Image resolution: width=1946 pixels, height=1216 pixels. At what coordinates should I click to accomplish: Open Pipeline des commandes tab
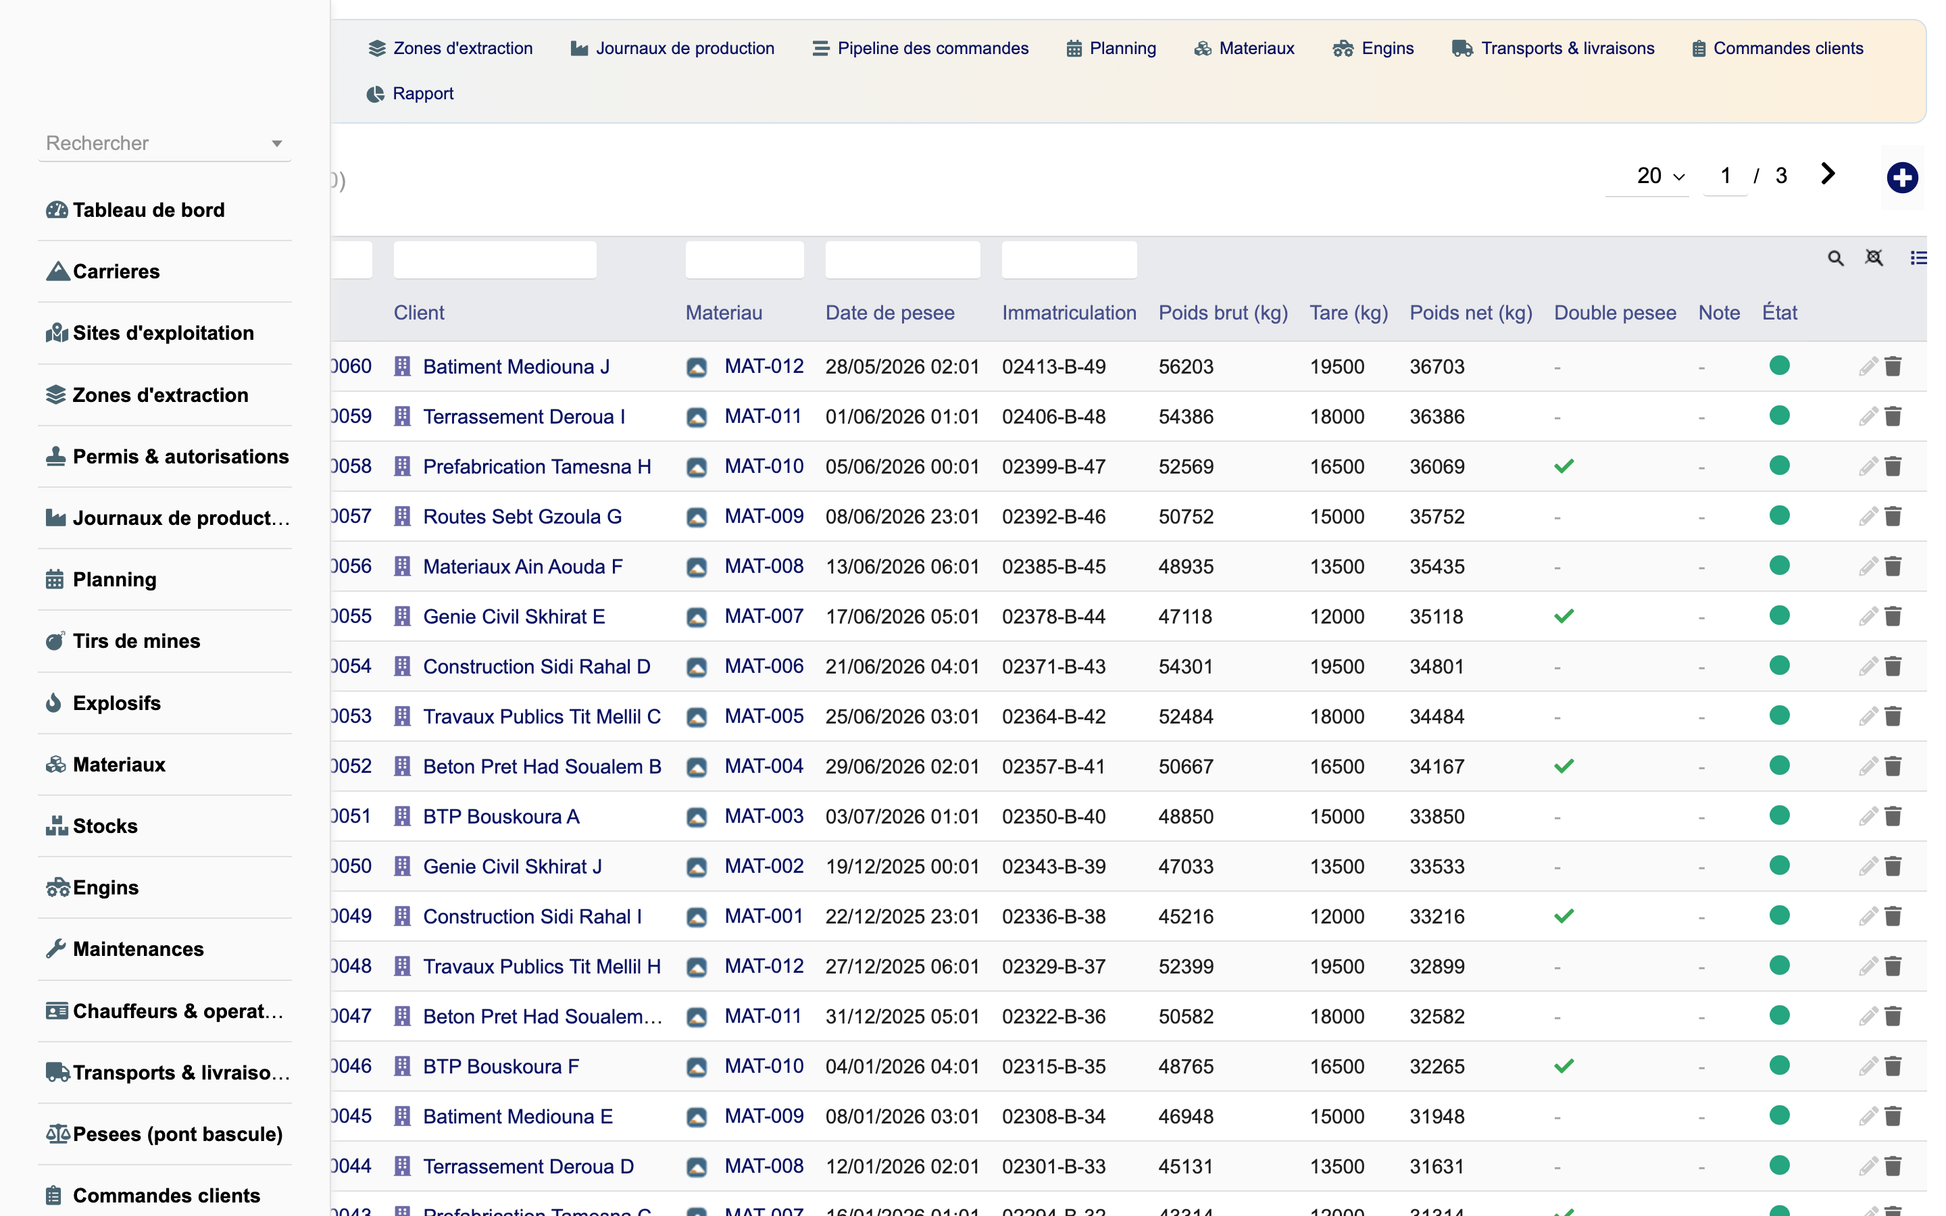[x=920, y=48]
